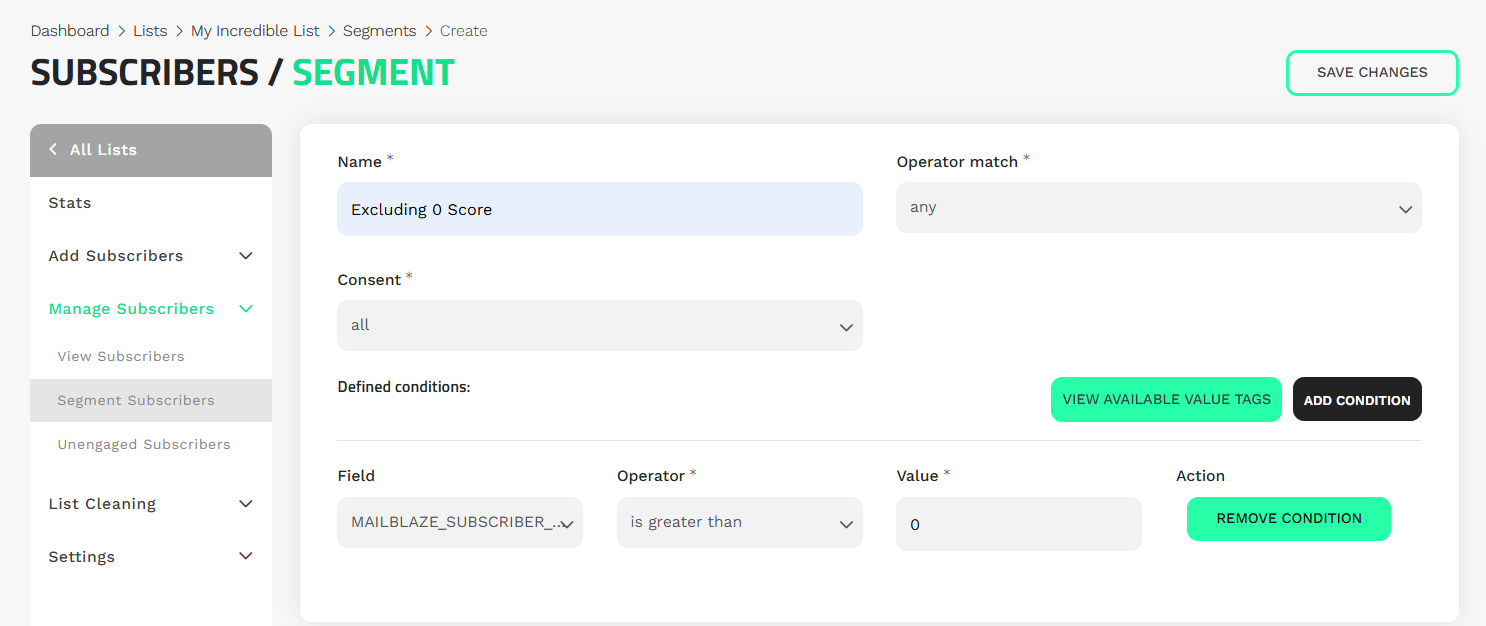This screenshot has width=1486, height=626.
Task: Expand the Settings sidebar section
Action: coord(246,557)
